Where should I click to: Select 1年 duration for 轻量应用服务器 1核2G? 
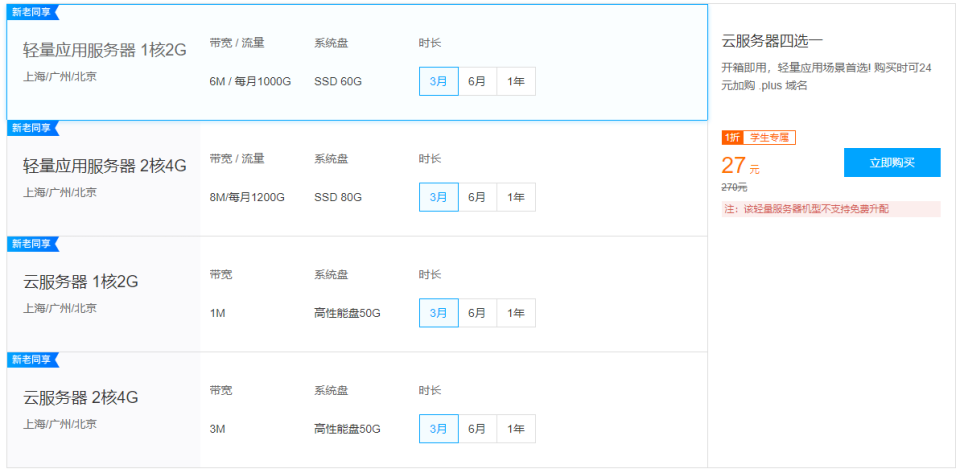point(516,81)
